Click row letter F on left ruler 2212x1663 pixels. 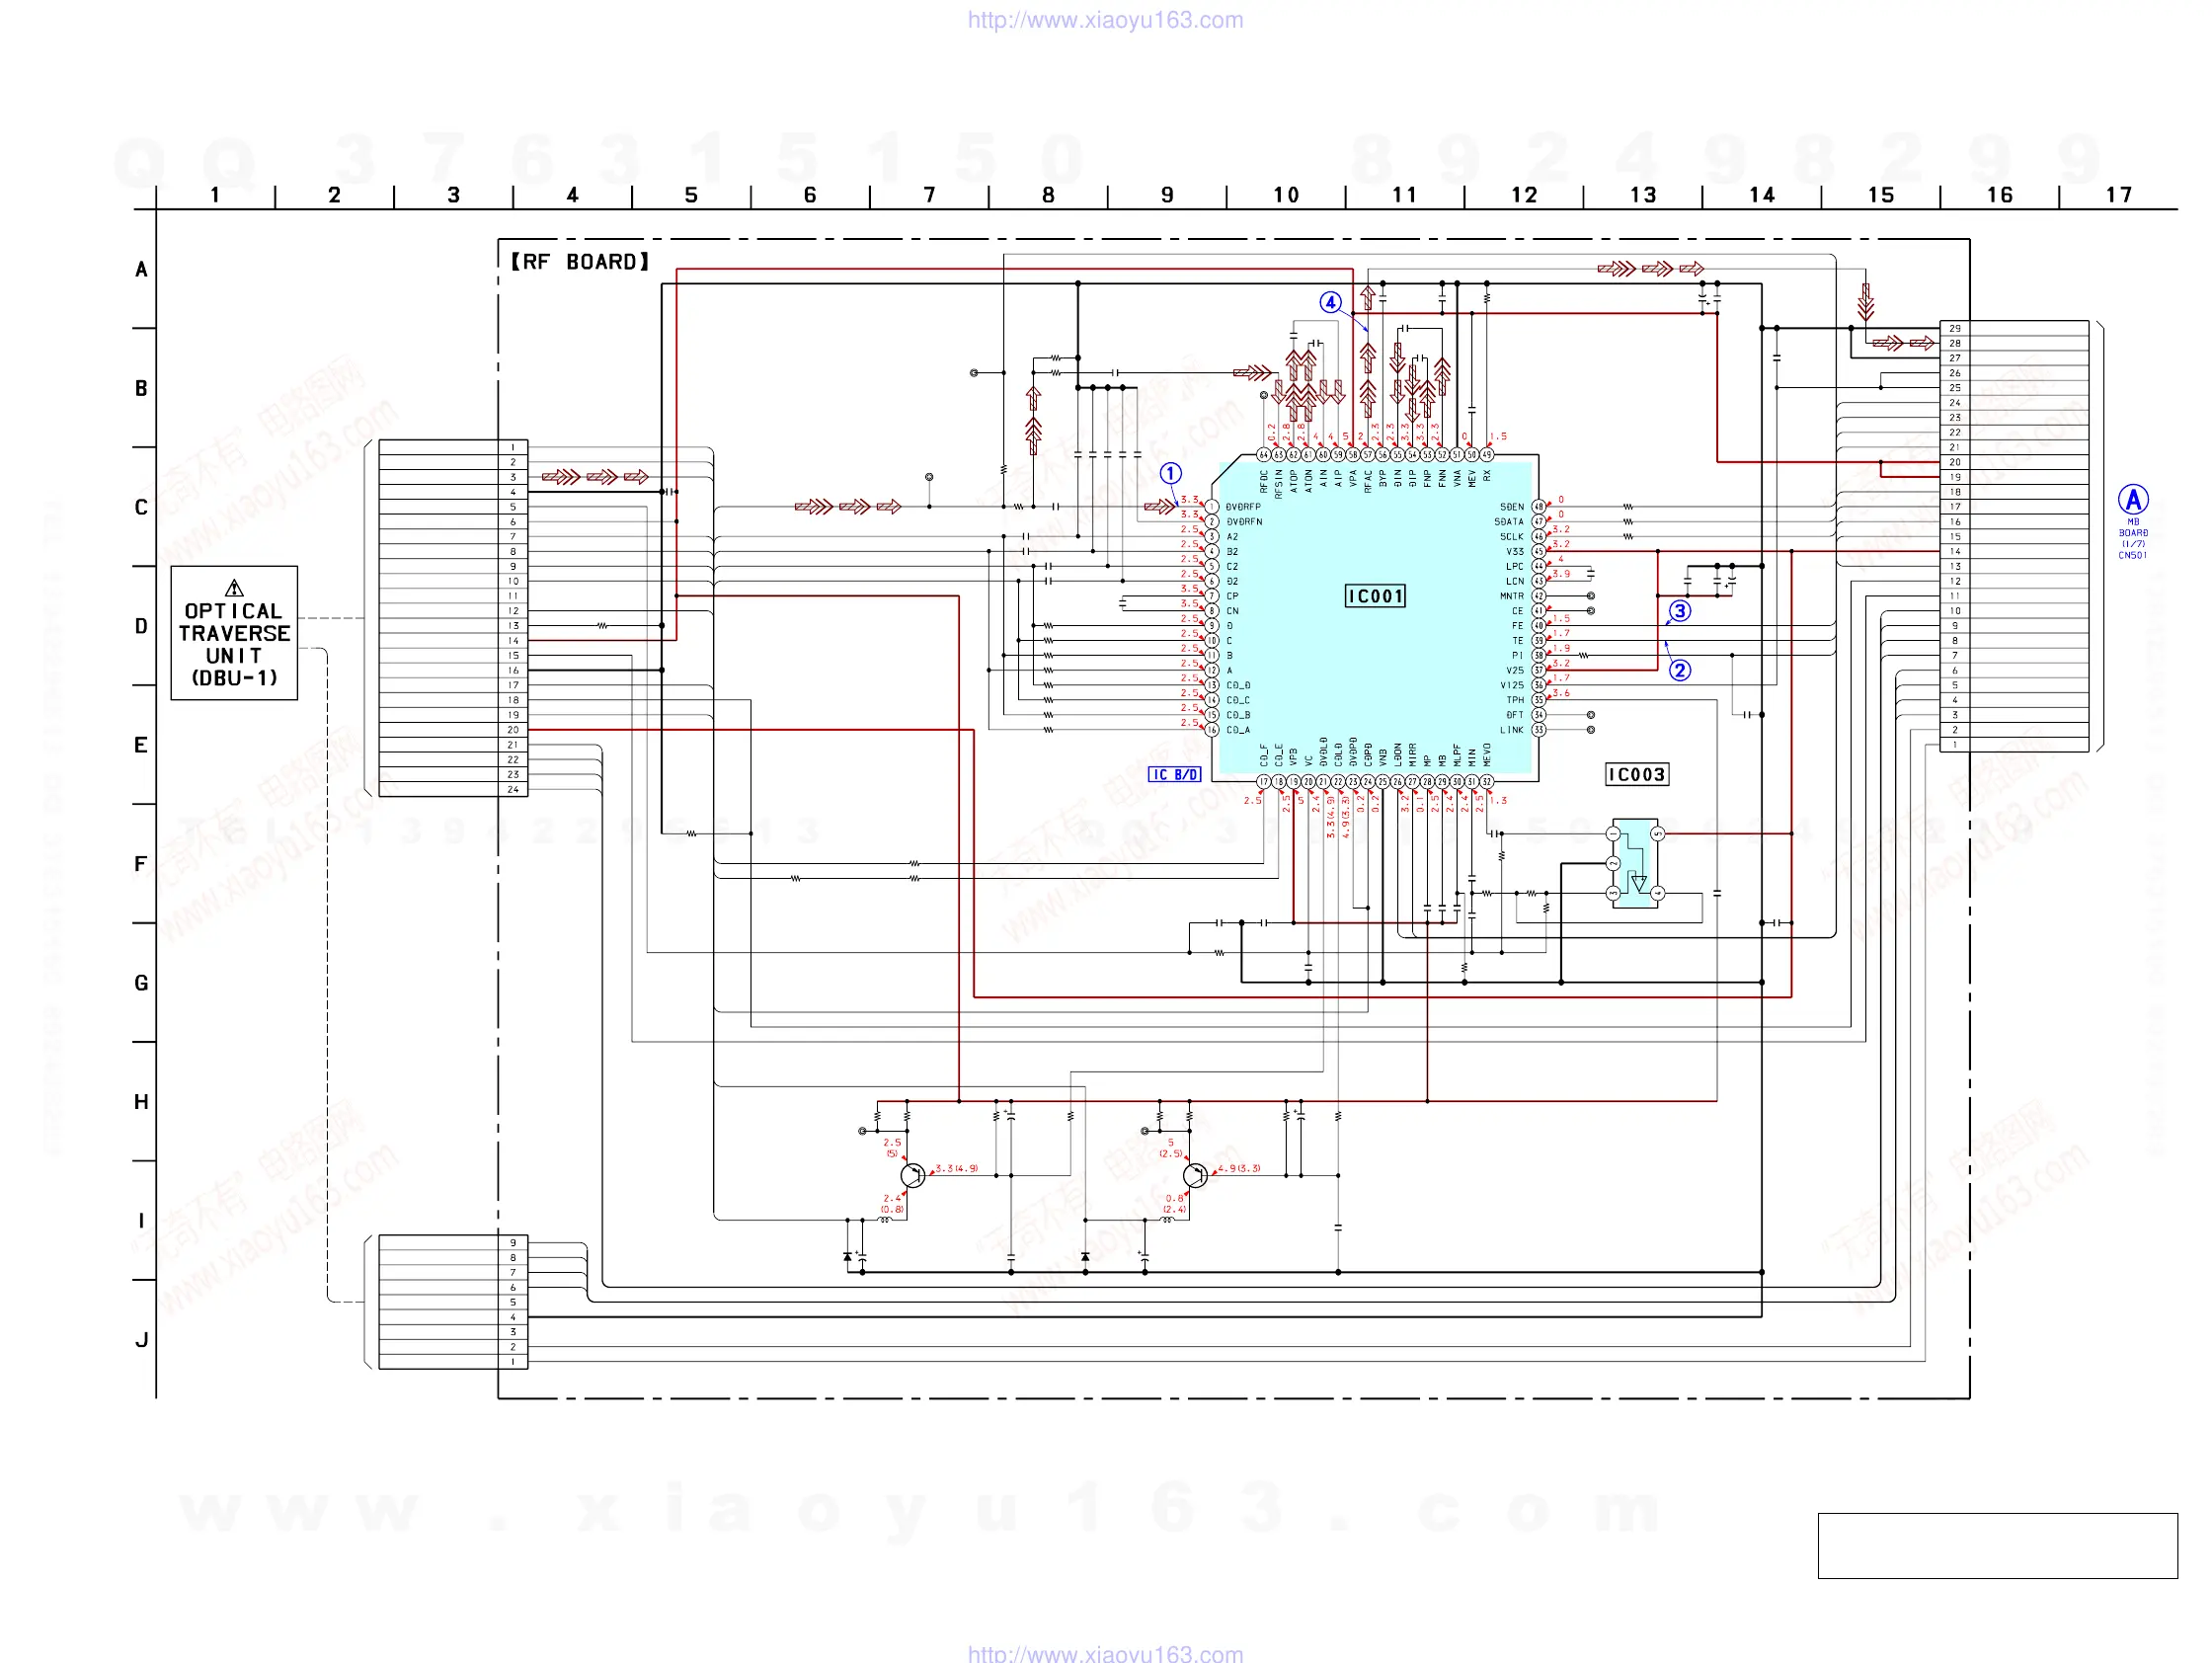[141, 863]
